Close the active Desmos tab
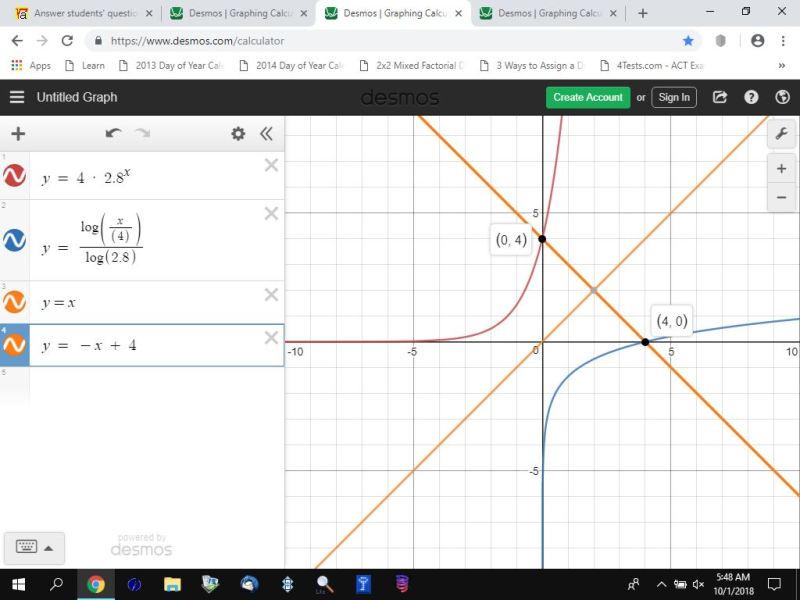Screen dimensions: 800x600 pos(458,13)
